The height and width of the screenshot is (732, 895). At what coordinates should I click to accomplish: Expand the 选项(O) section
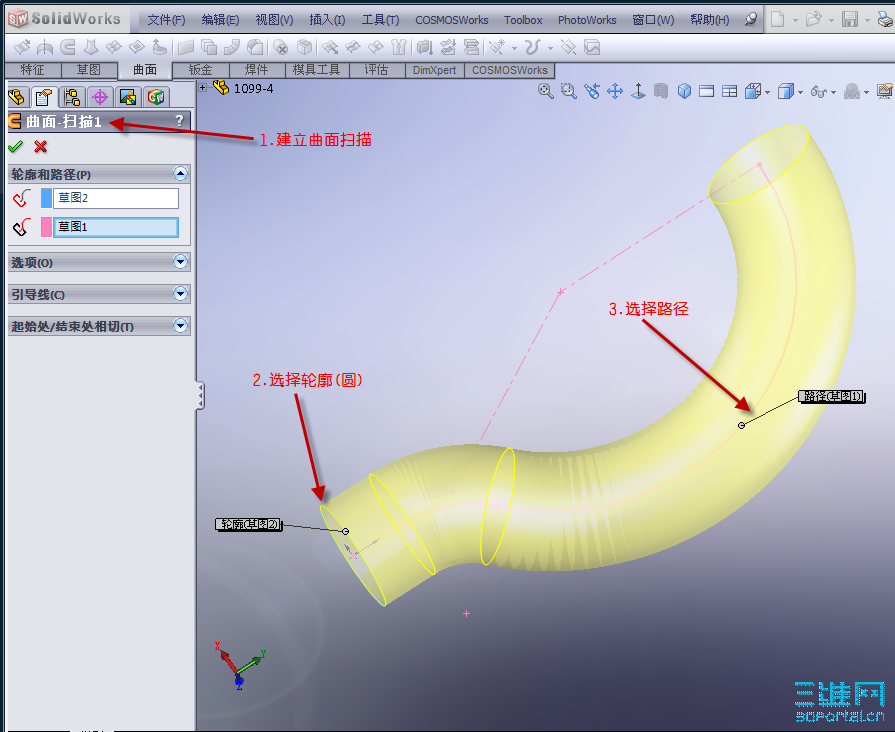tap(180, 262)
